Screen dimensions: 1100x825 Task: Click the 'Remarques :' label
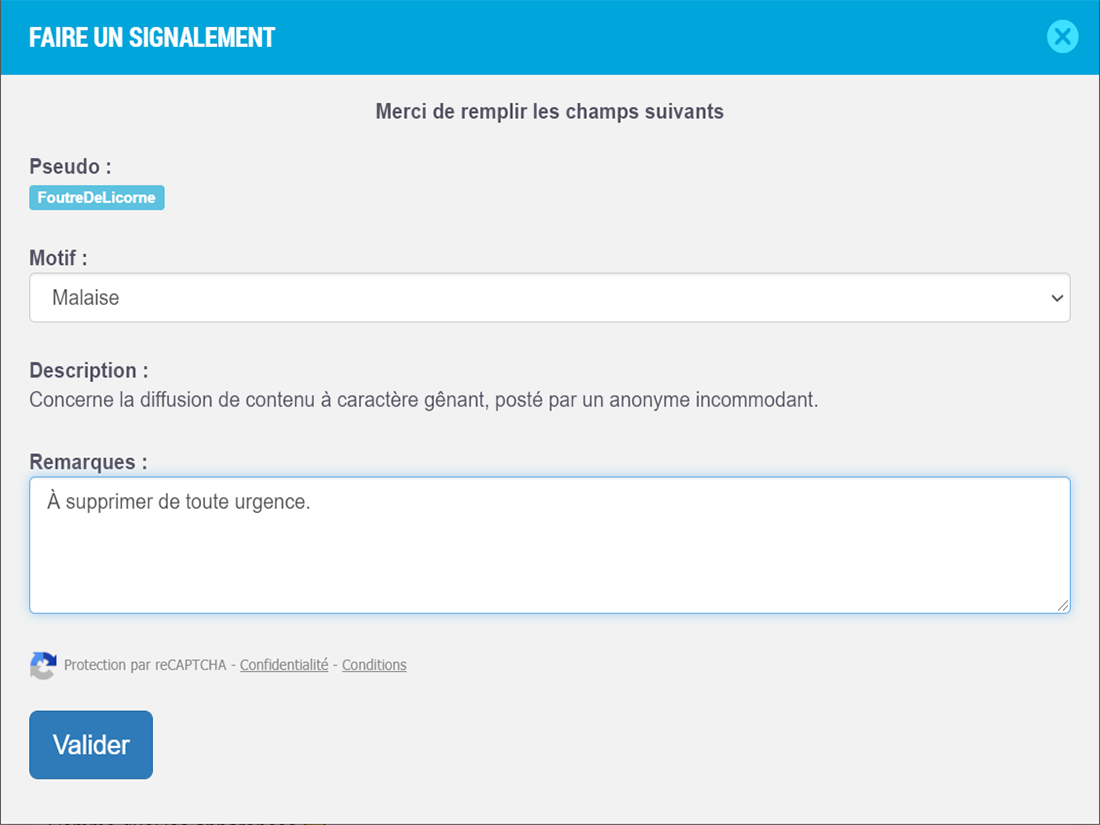pos(88,462)
